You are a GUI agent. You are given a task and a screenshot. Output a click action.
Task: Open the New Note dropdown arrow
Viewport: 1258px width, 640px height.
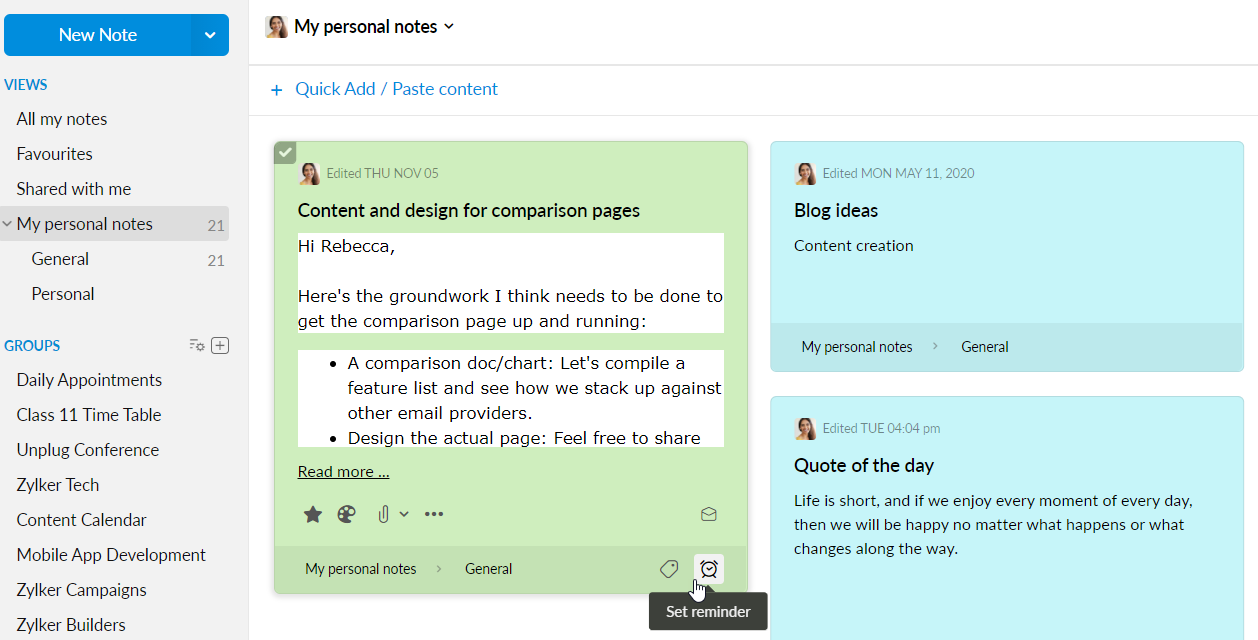click(209, 34)
